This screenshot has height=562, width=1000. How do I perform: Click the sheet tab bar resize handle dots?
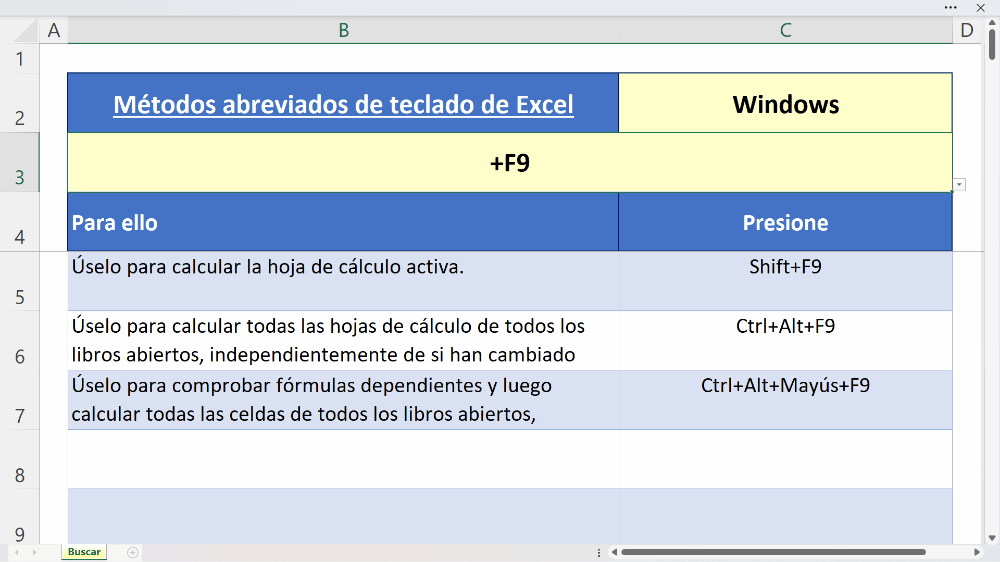pyautogui.click(x=598, y=552)
